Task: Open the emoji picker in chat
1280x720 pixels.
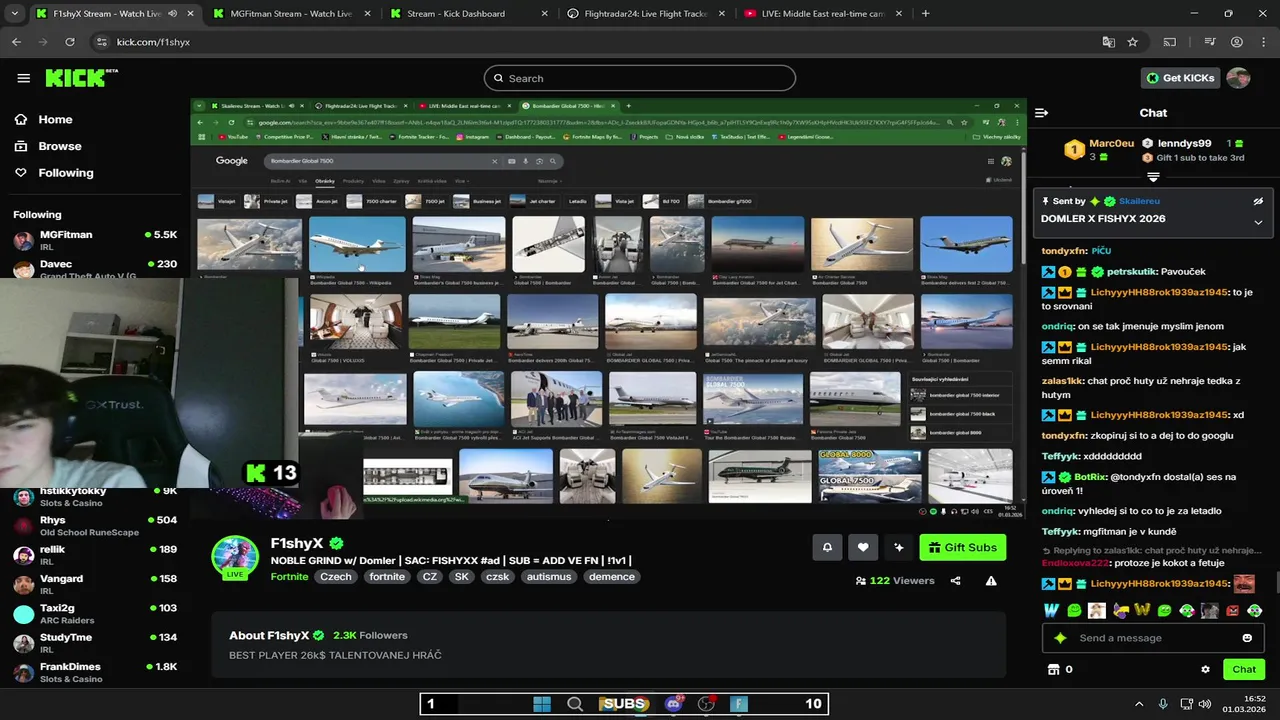Action: (1247, 638)
